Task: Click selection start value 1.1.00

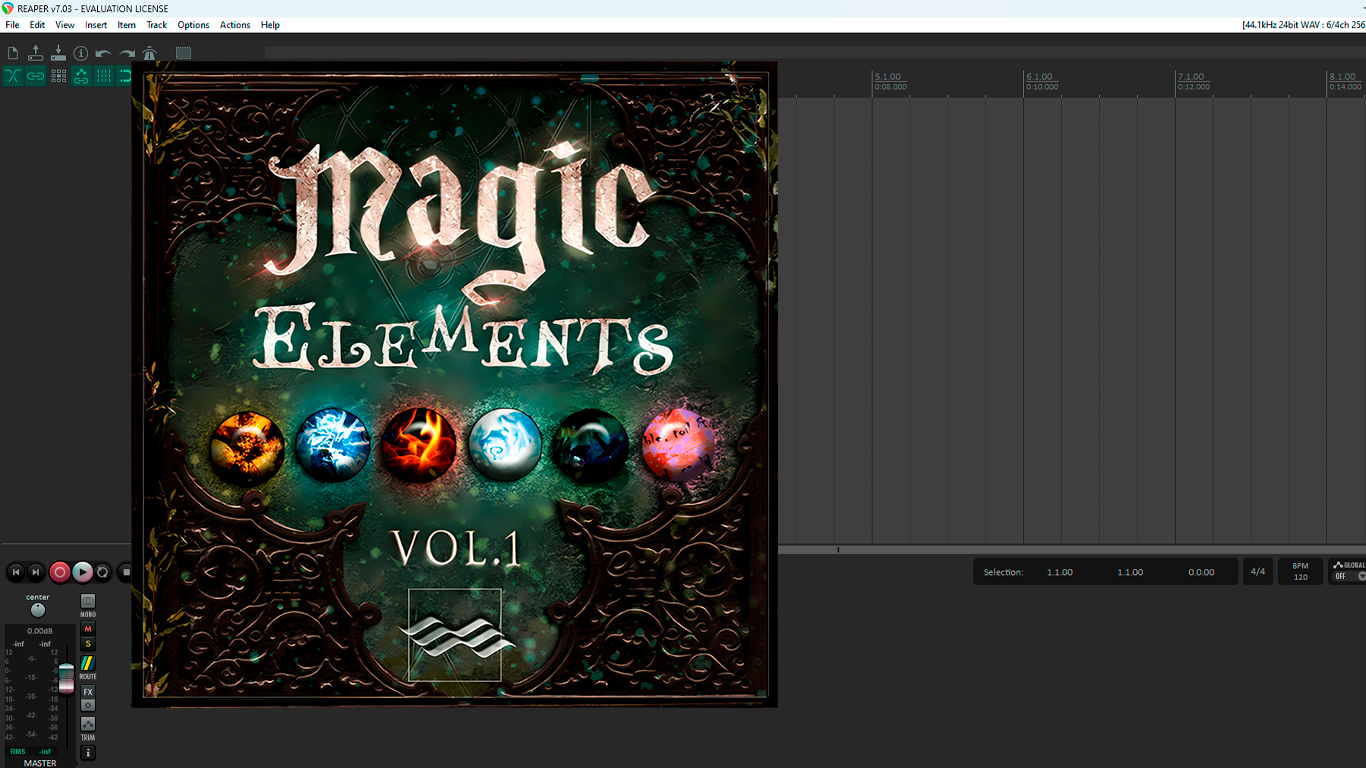Action: tap(1060, 572)
